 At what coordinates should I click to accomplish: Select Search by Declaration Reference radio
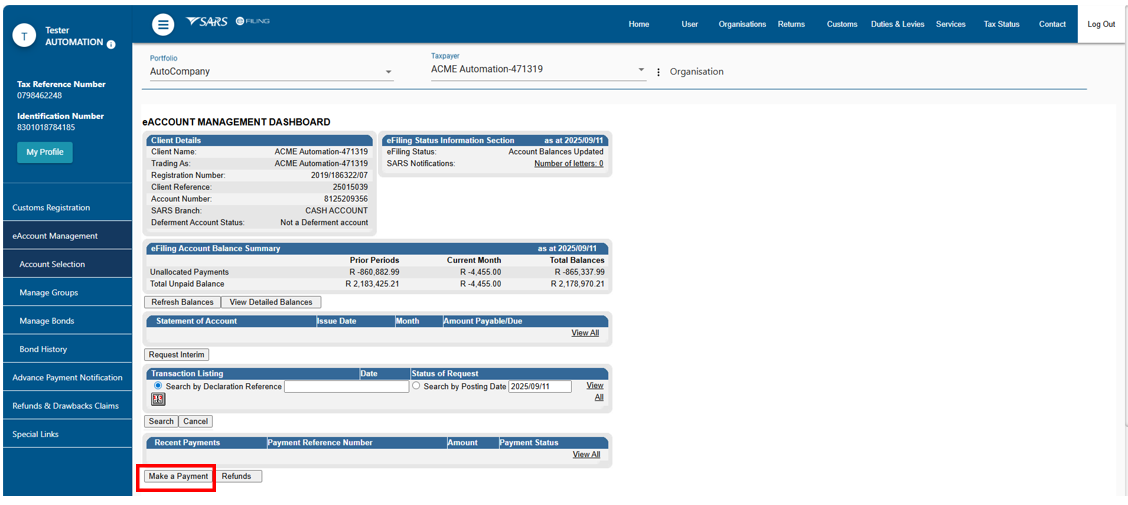point(157,386)
